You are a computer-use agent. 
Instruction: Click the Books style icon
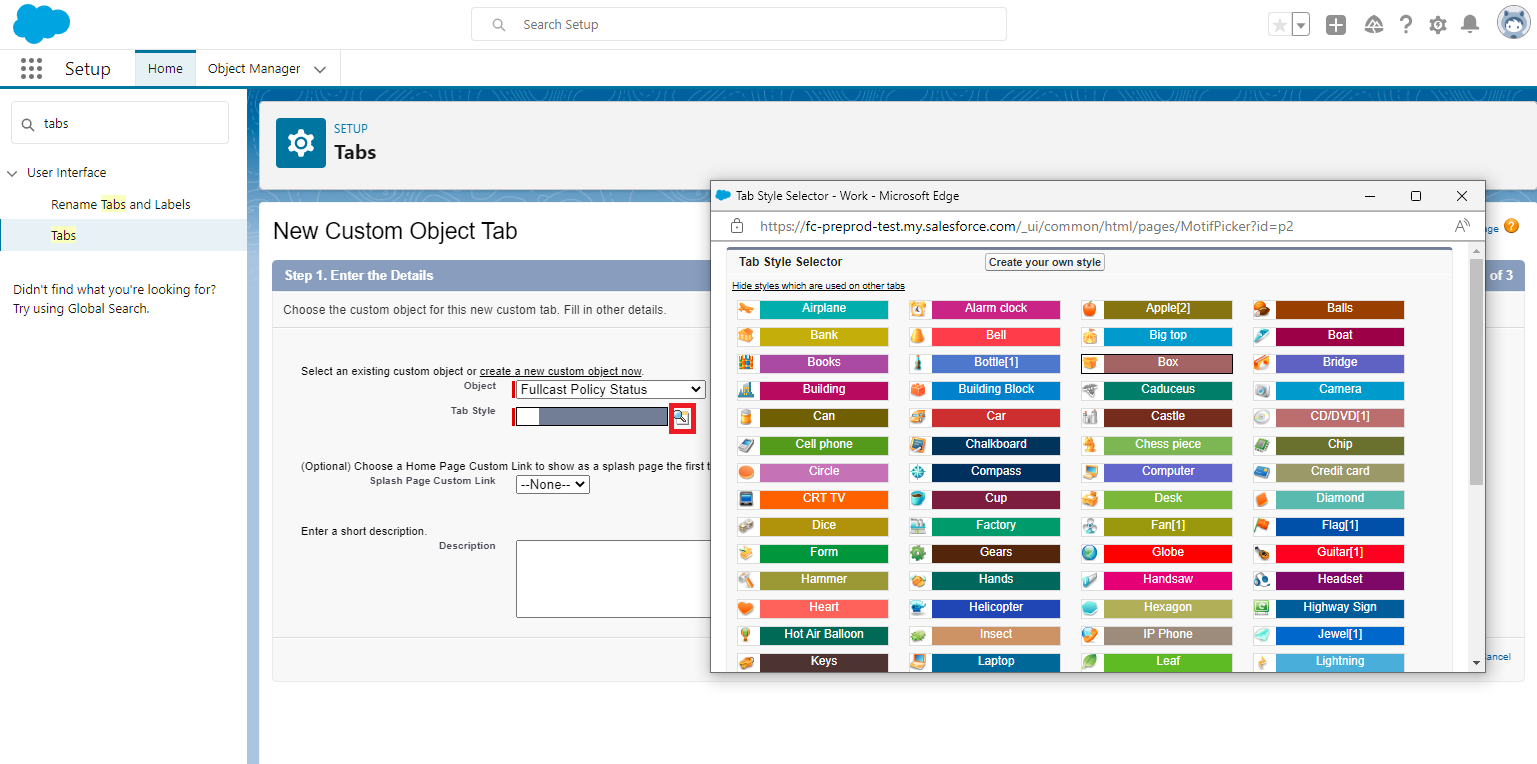(745, 363)
